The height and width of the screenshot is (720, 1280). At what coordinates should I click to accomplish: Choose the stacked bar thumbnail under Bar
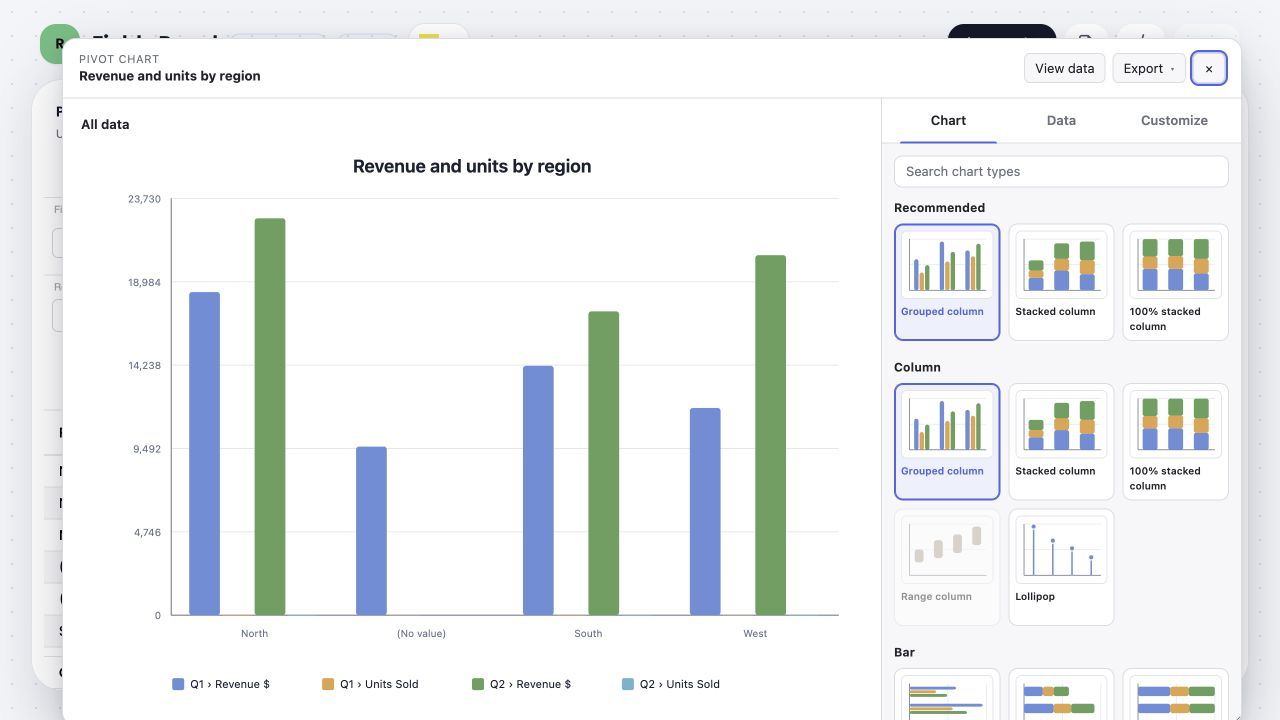point(1061,695)
